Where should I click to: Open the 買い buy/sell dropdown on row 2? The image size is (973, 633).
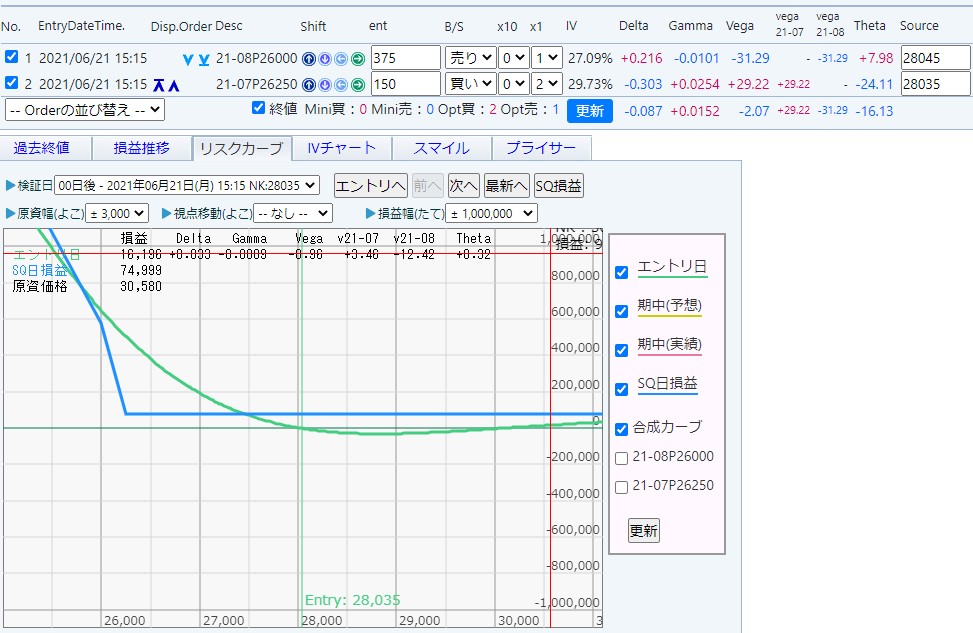[470, 84]
